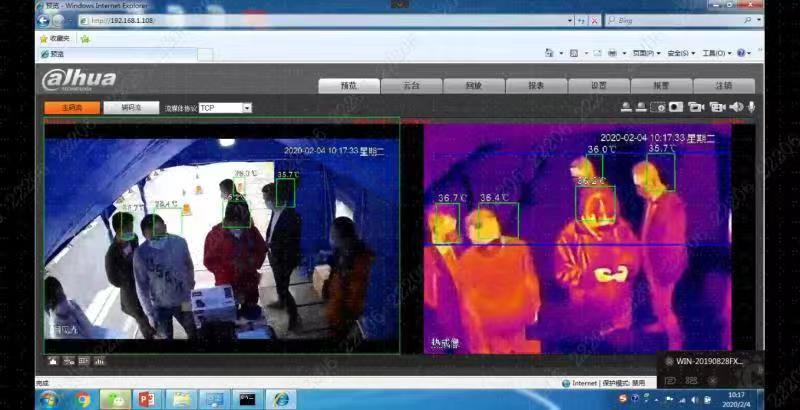The height and width of the screenshot is (410, 800).
Task: Open the 设置 settings tab
Action: click(598, 86)
